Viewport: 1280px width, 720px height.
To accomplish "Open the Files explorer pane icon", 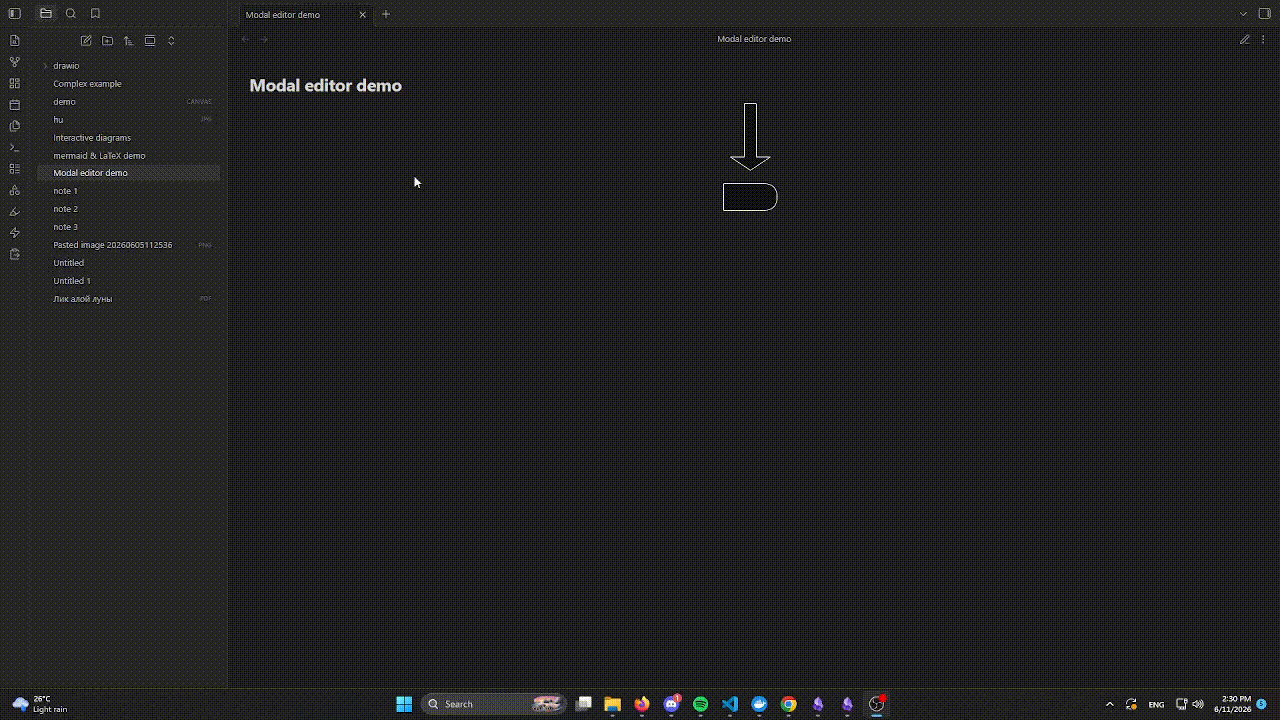I will (x=46, y=14).
